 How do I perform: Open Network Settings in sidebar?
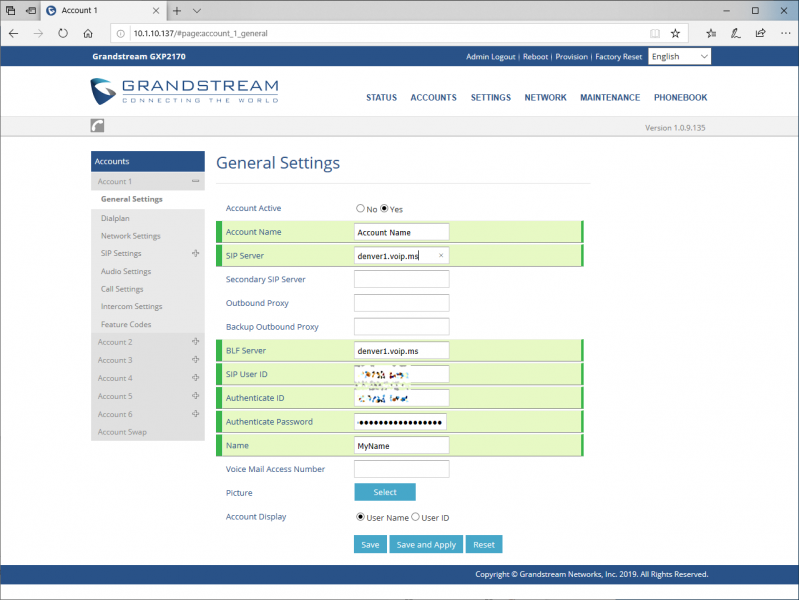coord(130,236)
